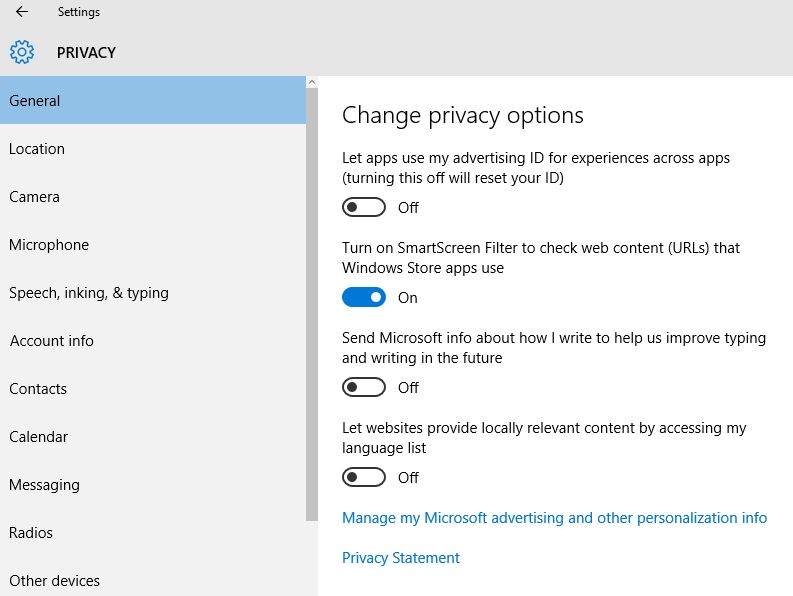Click the 'Send Microsoft info' description text
This screenshot has height=596, width=793.
(x=554, y=348)
